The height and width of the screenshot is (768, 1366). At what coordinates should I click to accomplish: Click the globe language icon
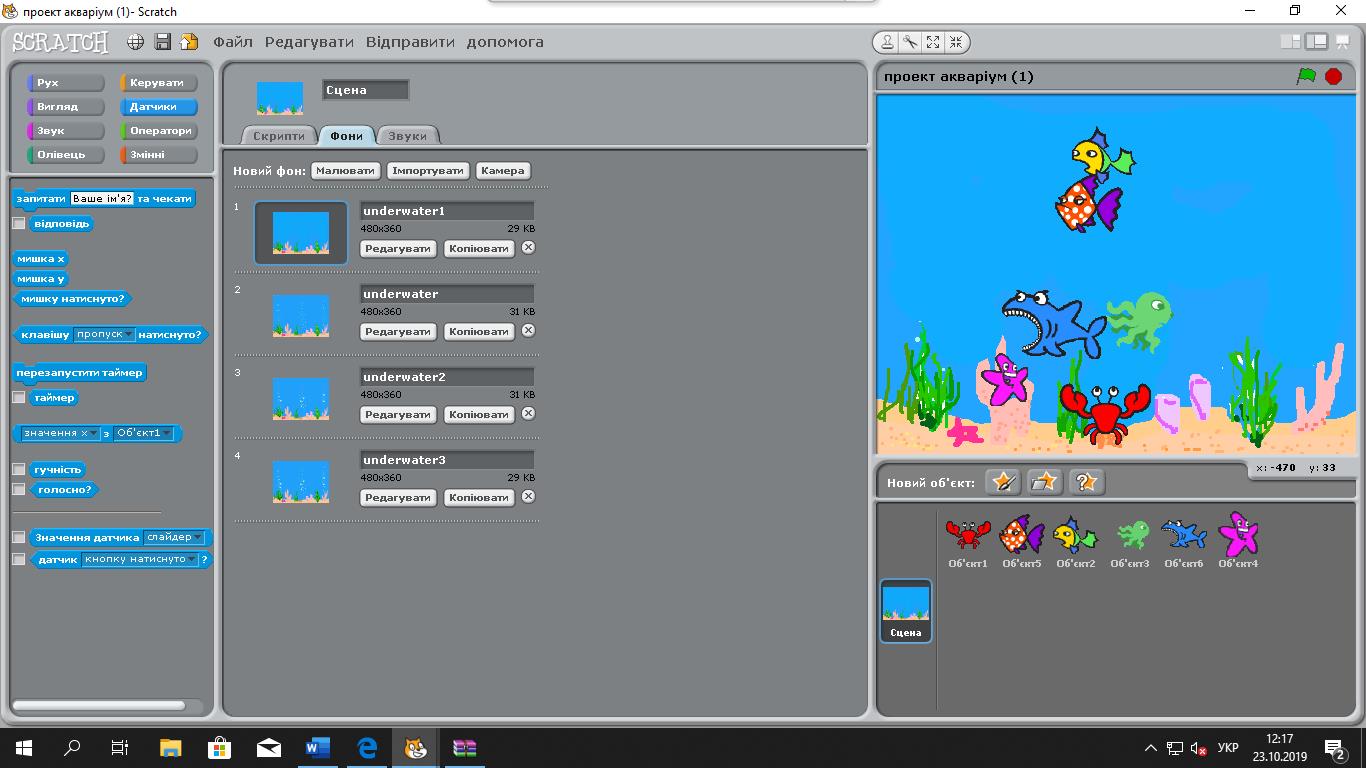click(136, 42)
